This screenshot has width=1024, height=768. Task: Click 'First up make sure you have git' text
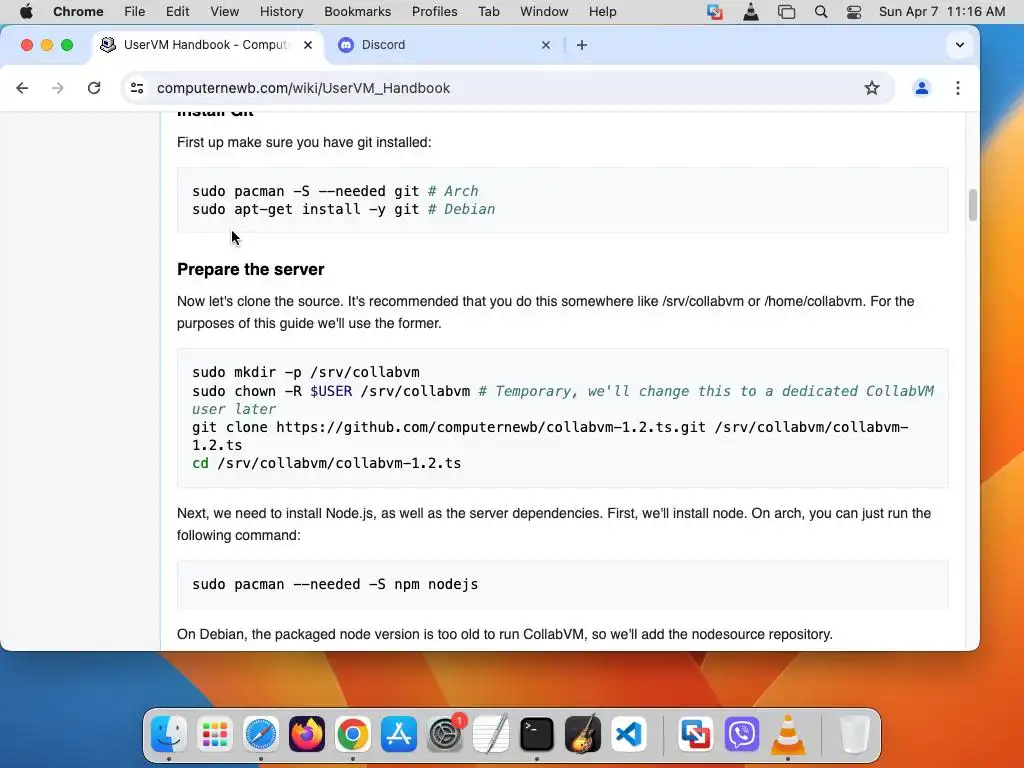[x=304, y=142]
